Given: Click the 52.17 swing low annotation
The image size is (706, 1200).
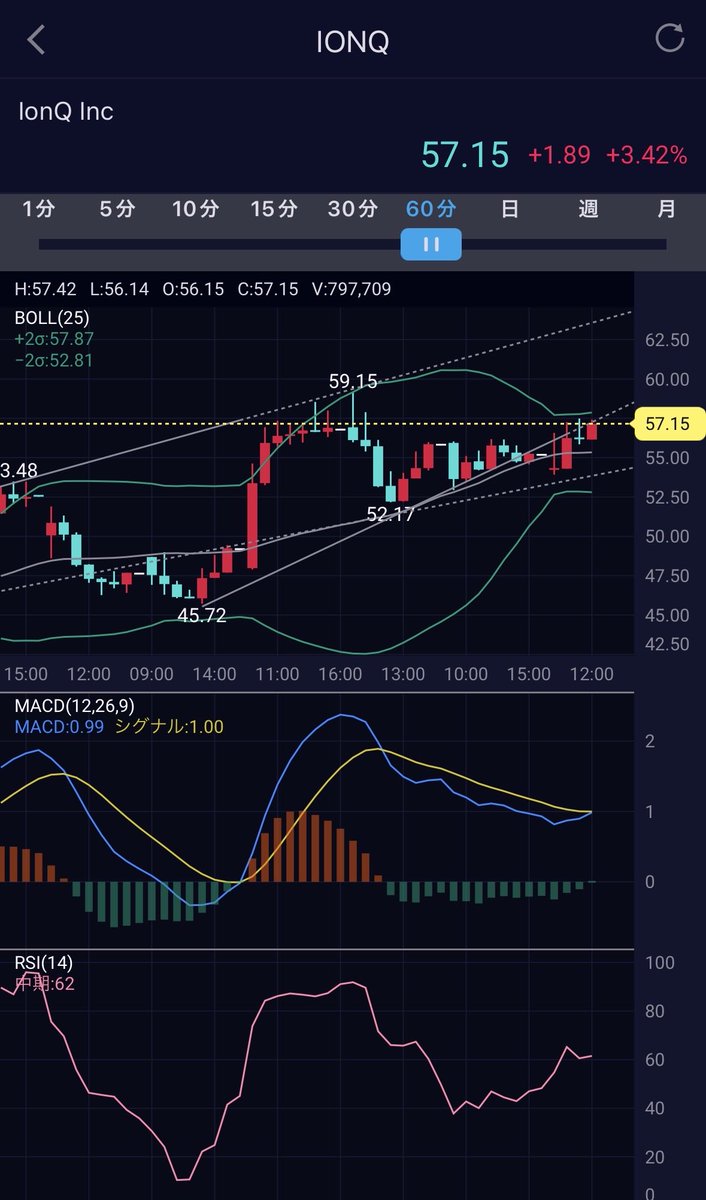Looking at the screenshot, I should pyautogui.click(x=391, y=515).
